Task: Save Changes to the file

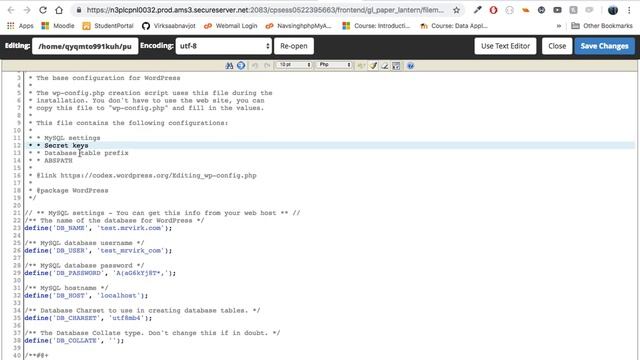Action: coord(604,46)
